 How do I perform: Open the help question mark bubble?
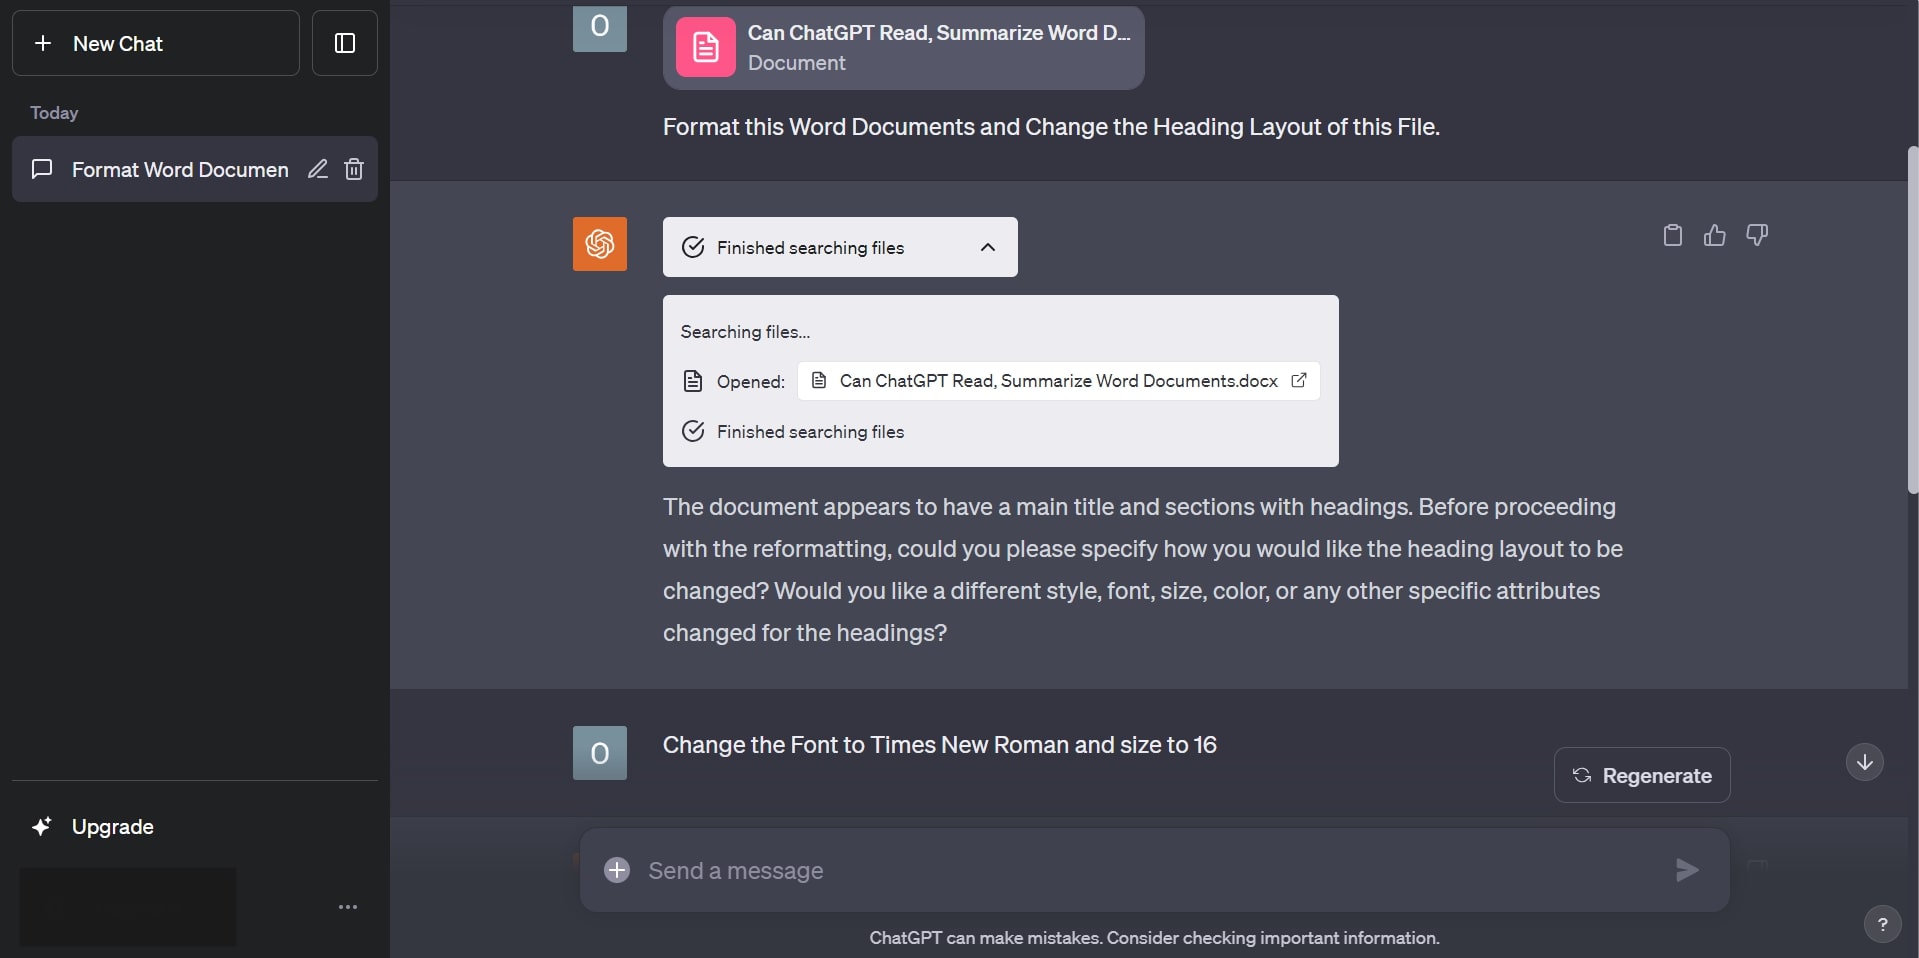(x=1883, y=924)
